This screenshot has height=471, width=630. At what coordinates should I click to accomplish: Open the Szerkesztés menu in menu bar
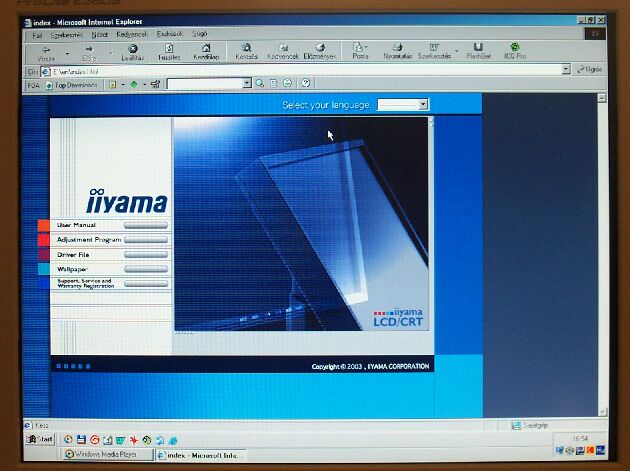click(x=67, y=35)
